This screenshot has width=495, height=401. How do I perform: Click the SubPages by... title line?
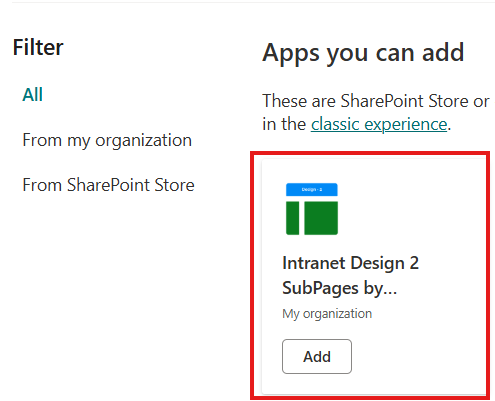click(x=339, y=288)
